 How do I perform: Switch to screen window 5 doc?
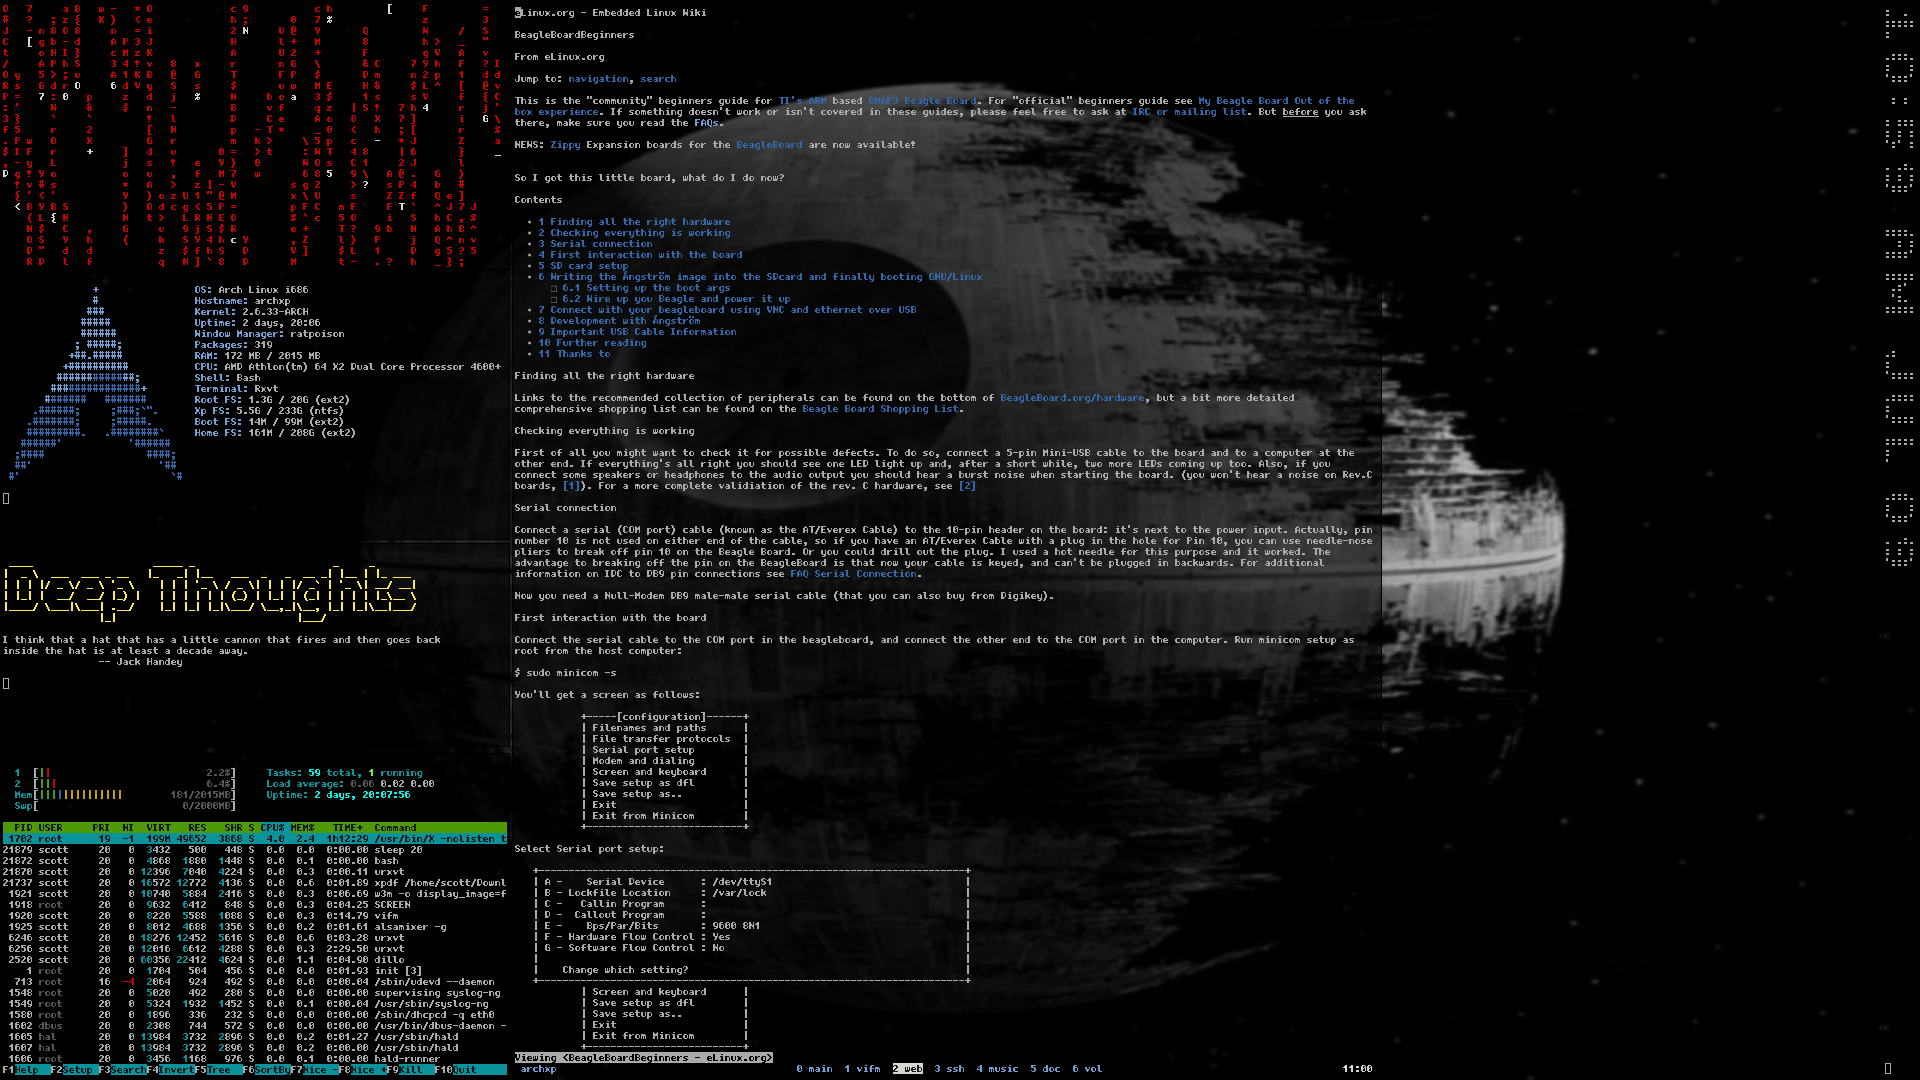tap(1045, 1069)
